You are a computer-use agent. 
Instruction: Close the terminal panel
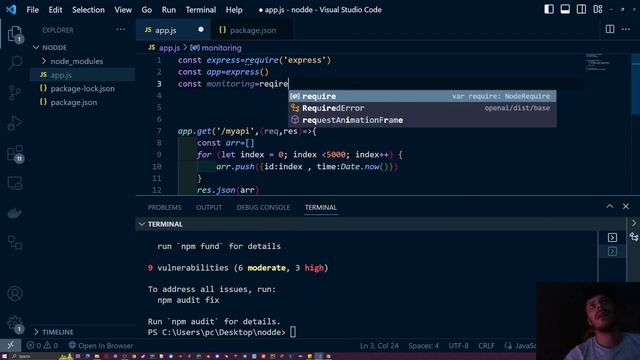click(x=626, y=207)
